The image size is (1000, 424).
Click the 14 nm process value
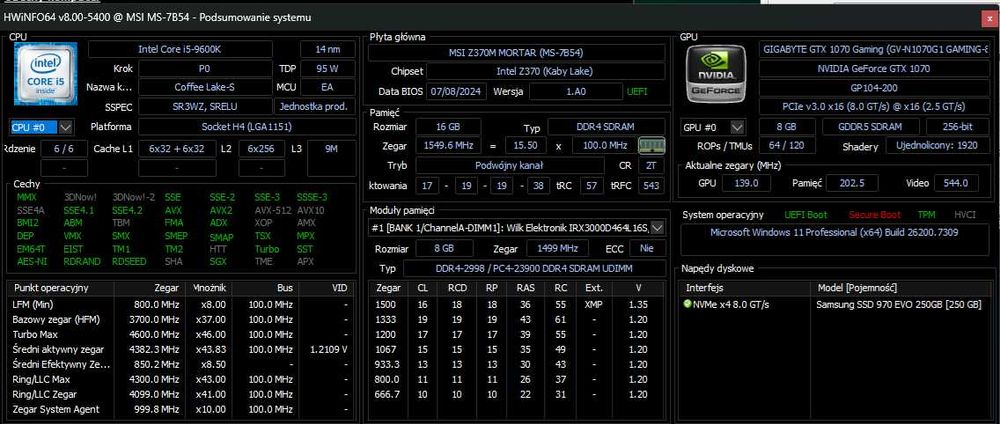pos(328,50)
